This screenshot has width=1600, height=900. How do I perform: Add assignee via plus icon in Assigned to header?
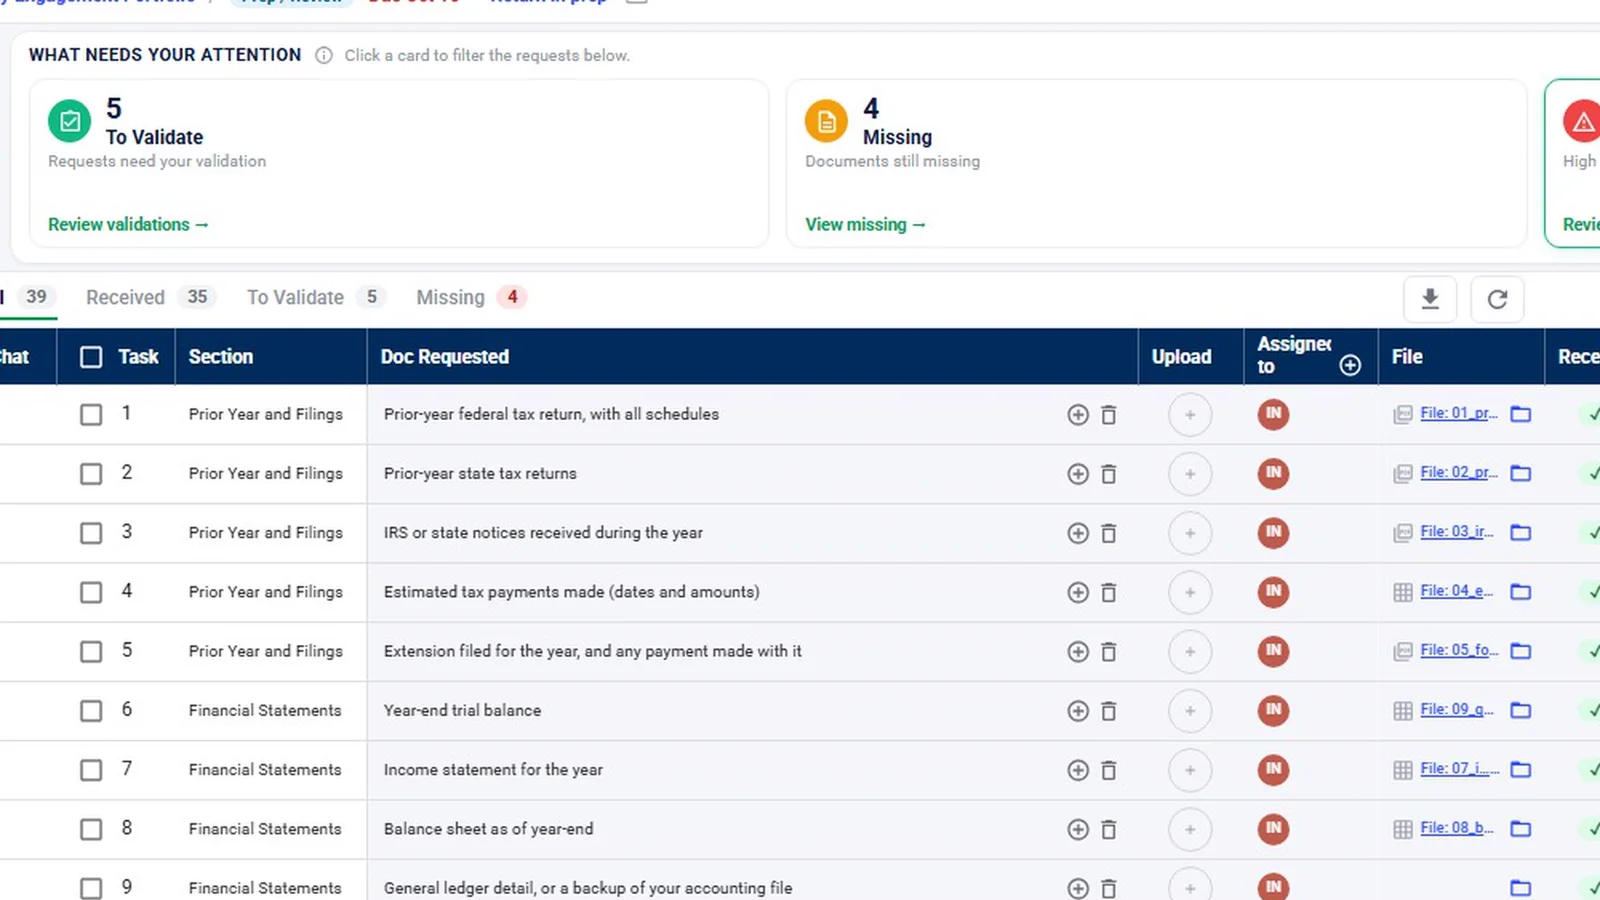(x=1350, y=366)
